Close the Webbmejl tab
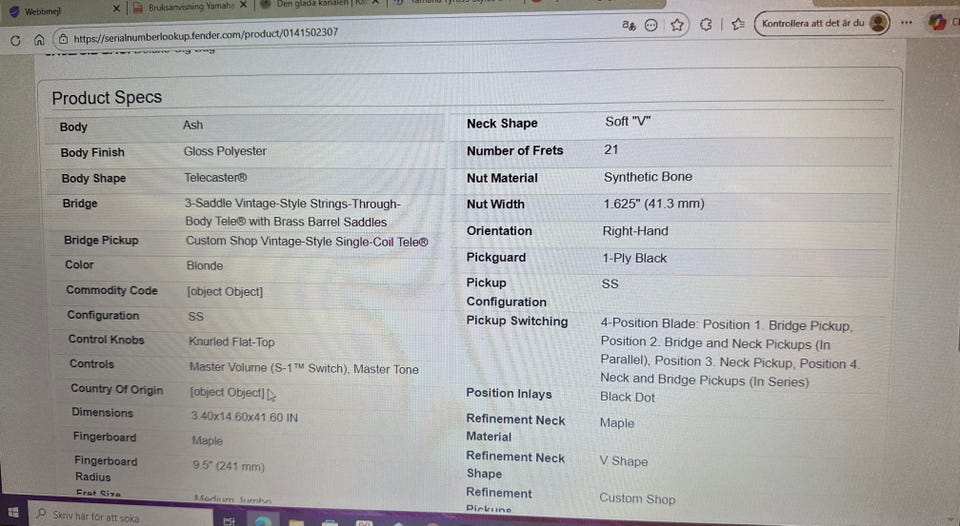Viewport: 960px width, 526px height. (x=116, y=9)
